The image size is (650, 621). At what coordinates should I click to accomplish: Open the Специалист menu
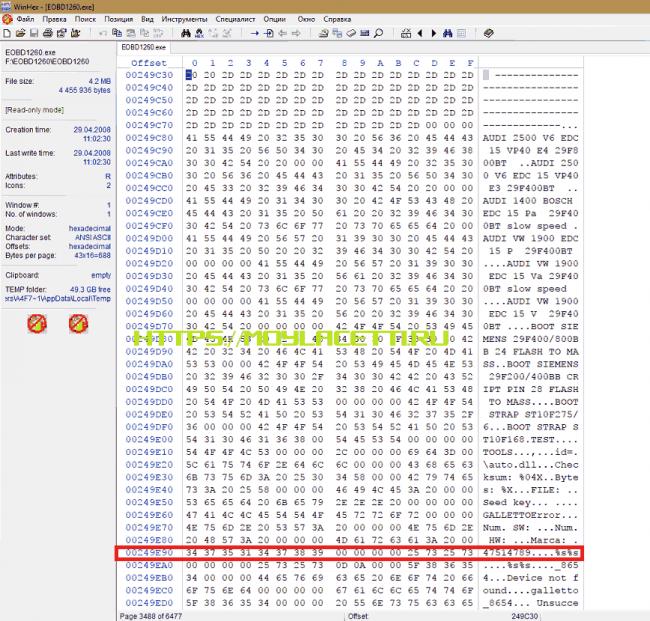(x=235, y=19)
